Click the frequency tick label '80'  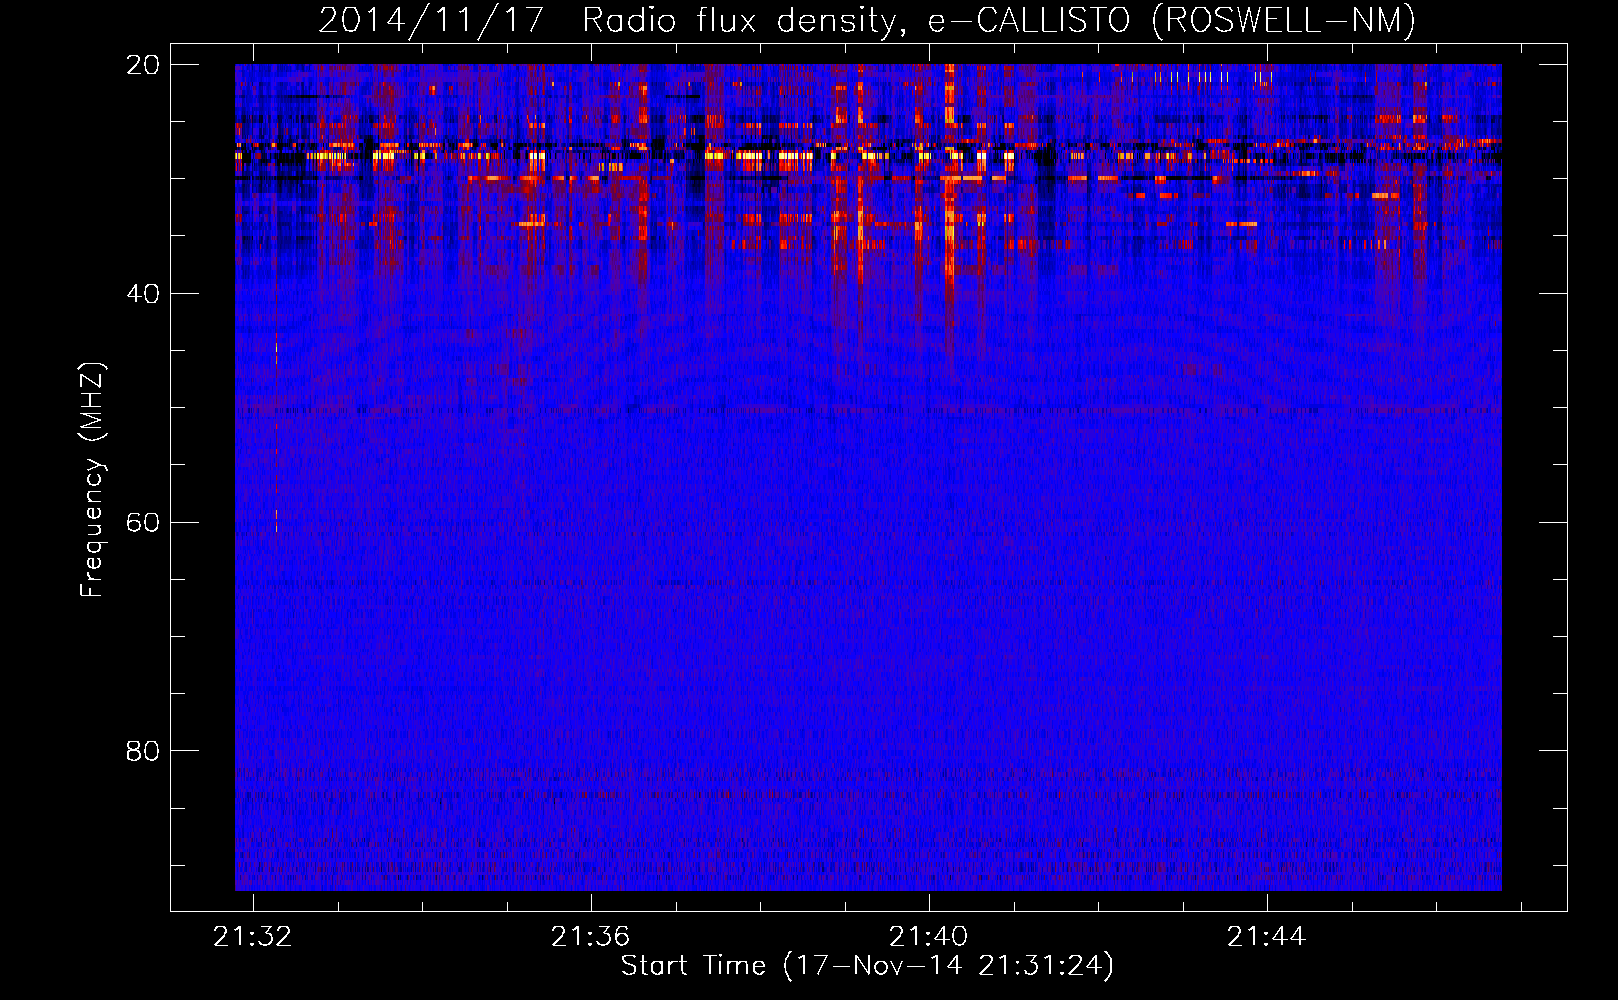(144, 750)
